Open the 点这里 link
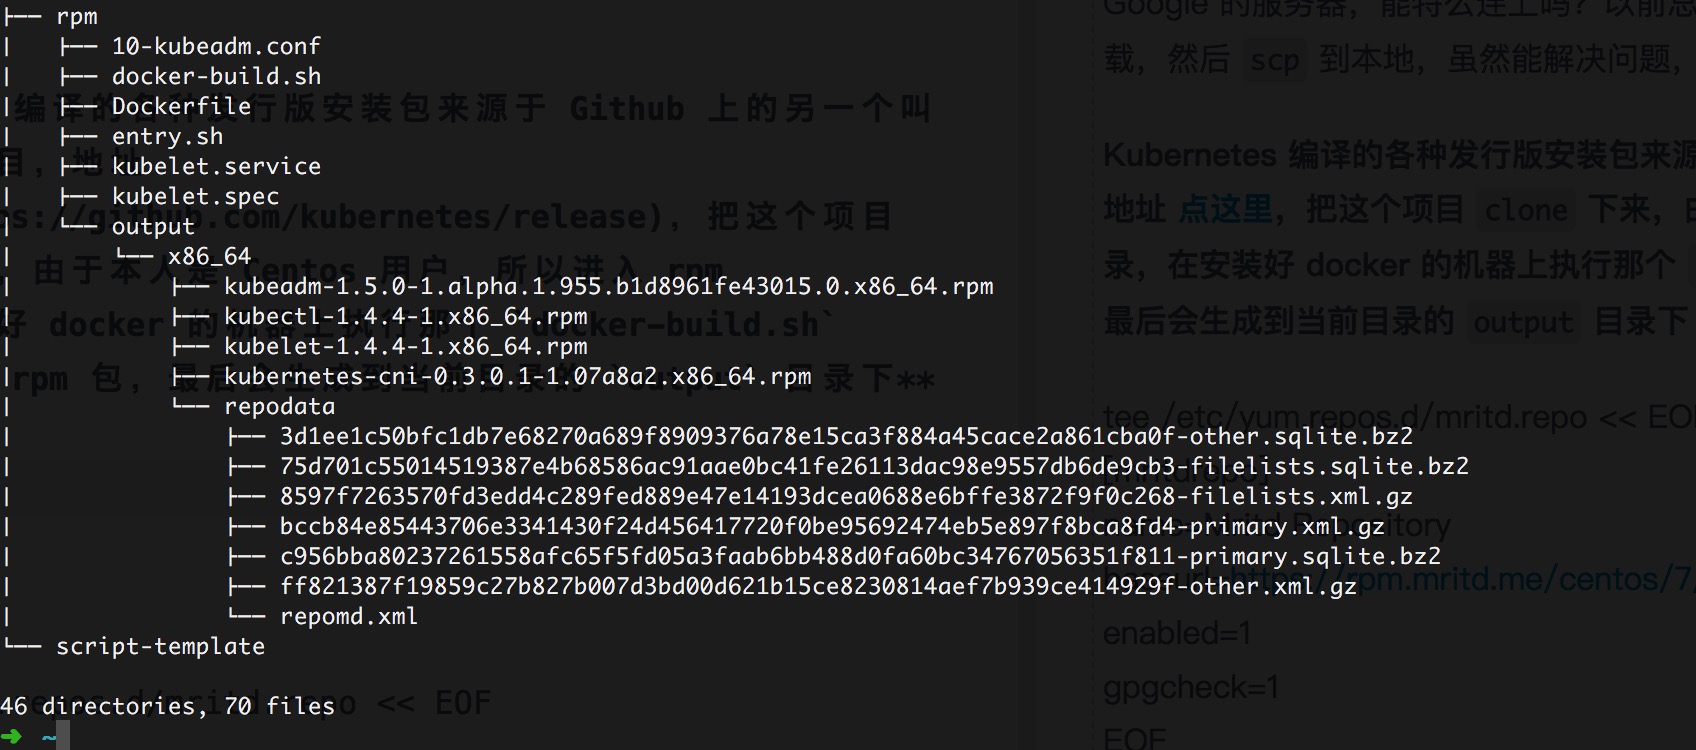Viewport: 1696px width, 750px height. (1225, 210)
